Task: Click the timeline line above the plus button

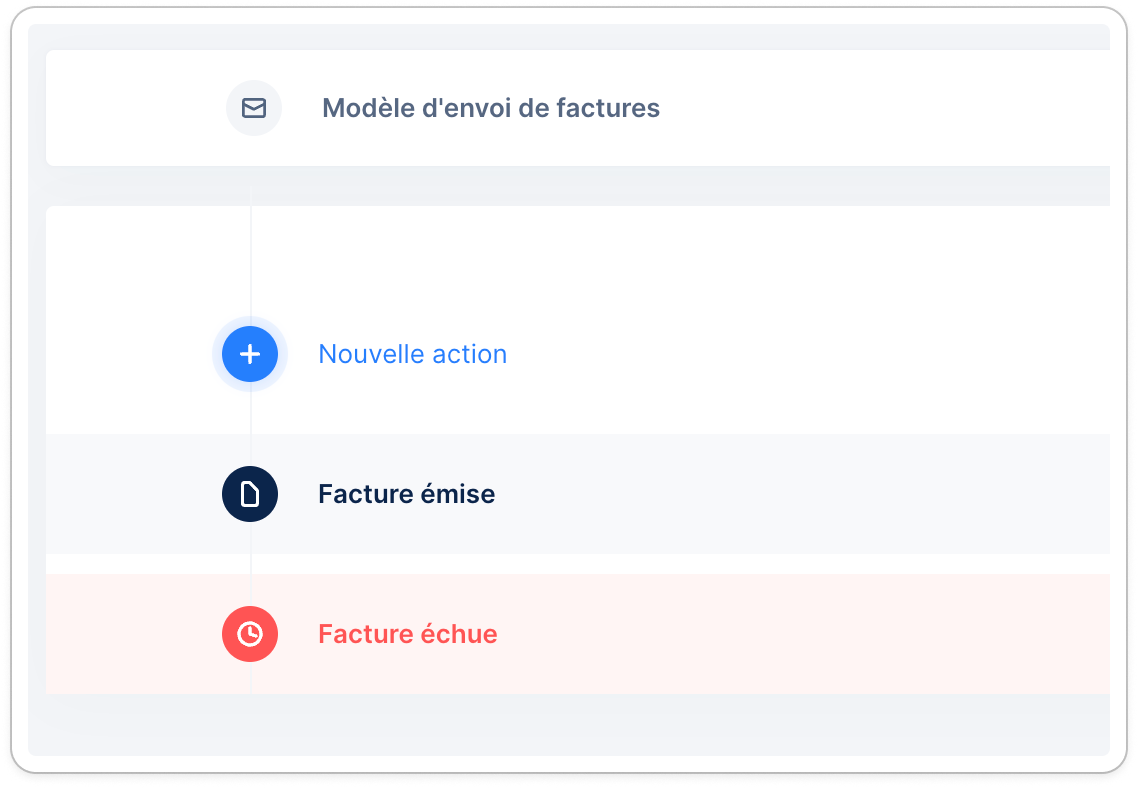Action: pos(251,261)
